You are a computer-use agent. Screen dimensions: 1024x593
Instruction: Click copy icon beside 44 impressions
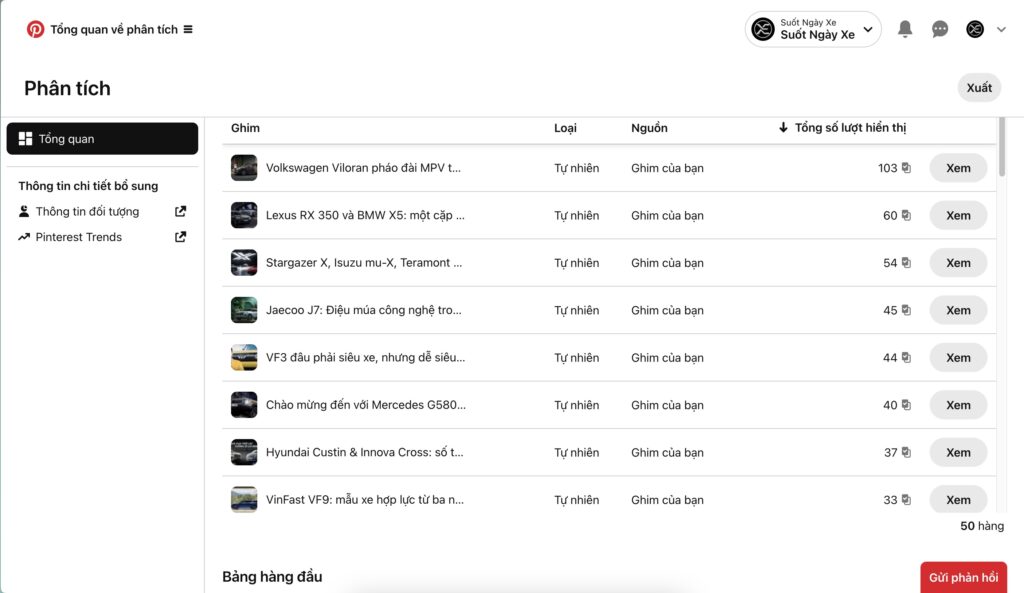pyautogui.click(x=906, y=357)
